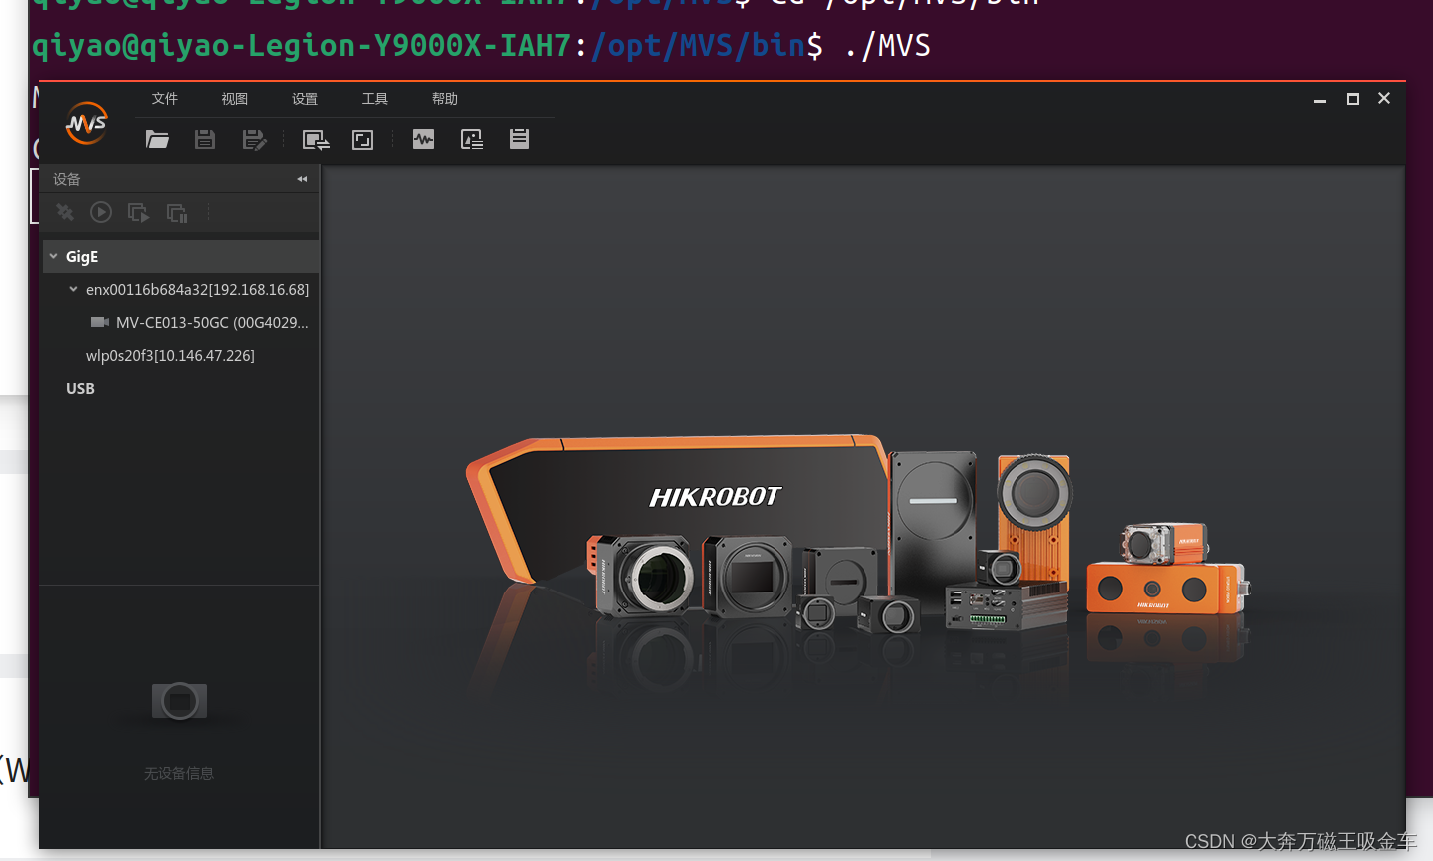
Task: Click the batch pause acquisition icon
Action: [x=177, y=213]
